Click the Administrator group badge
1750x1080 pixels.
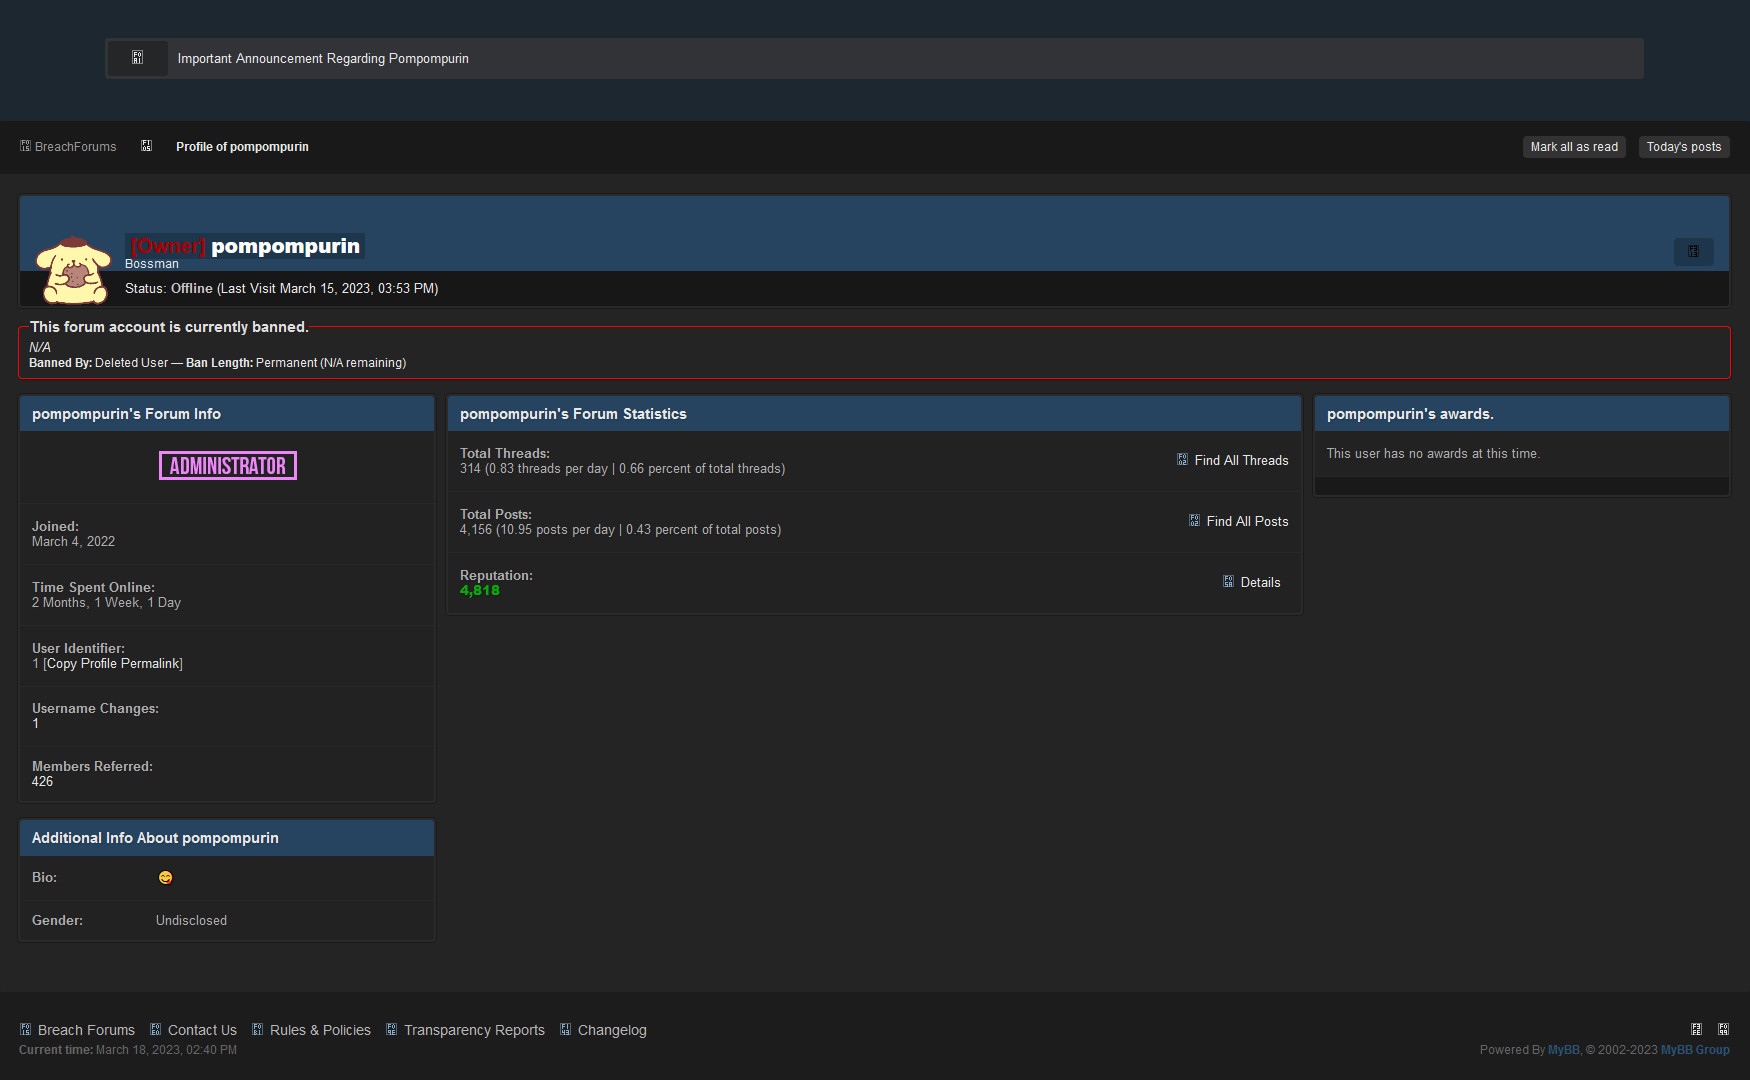228,466
